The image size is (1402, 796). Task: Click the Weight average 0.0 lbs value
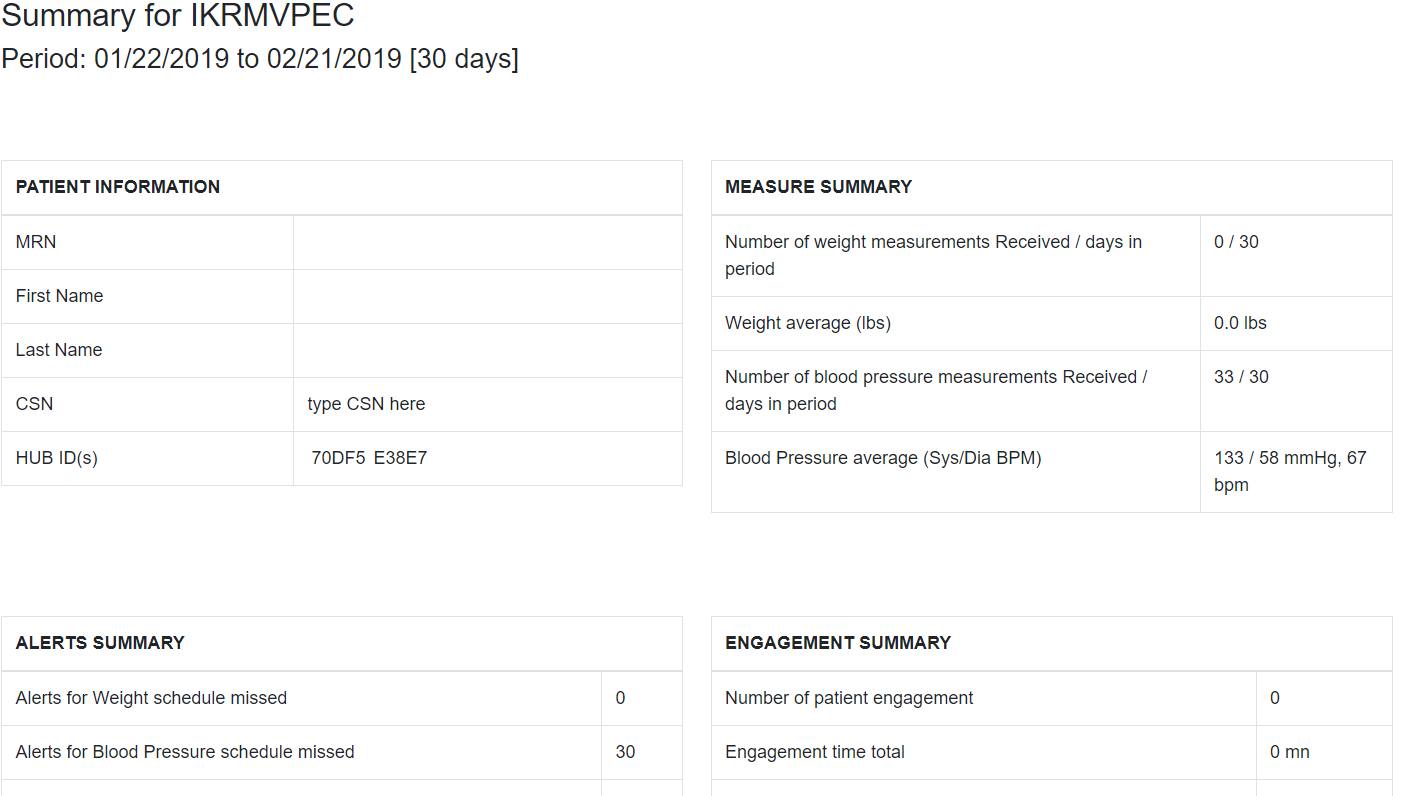pyautogui.click(x=1240, y=323)
